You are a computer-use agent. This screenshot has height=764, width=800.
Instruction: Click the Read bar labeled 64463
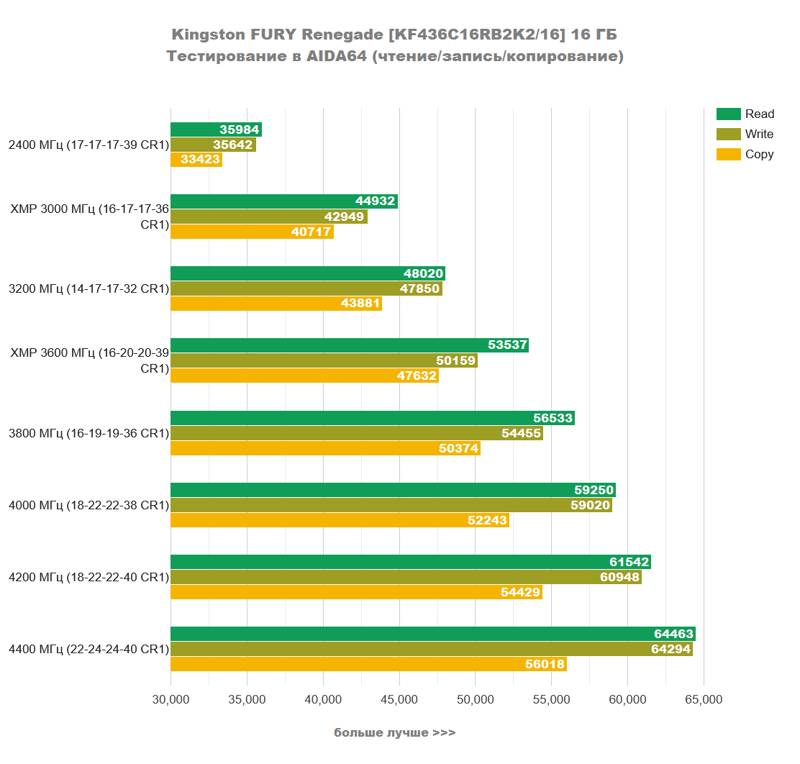(432, 634)
